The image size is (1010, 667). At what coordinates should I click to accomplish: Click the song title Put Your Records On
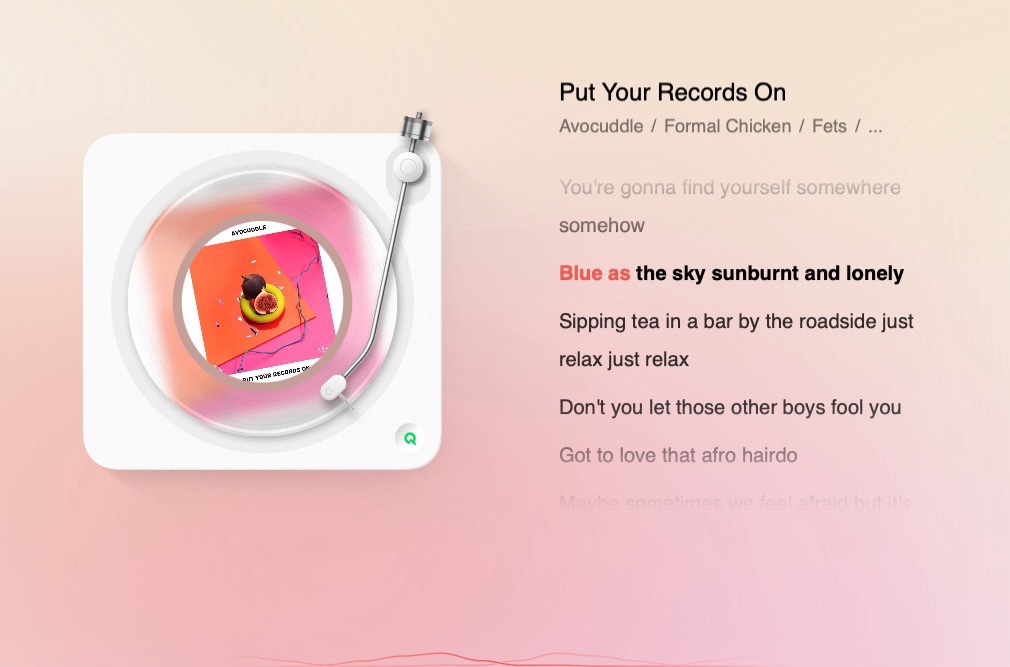(x=672, y=92)
